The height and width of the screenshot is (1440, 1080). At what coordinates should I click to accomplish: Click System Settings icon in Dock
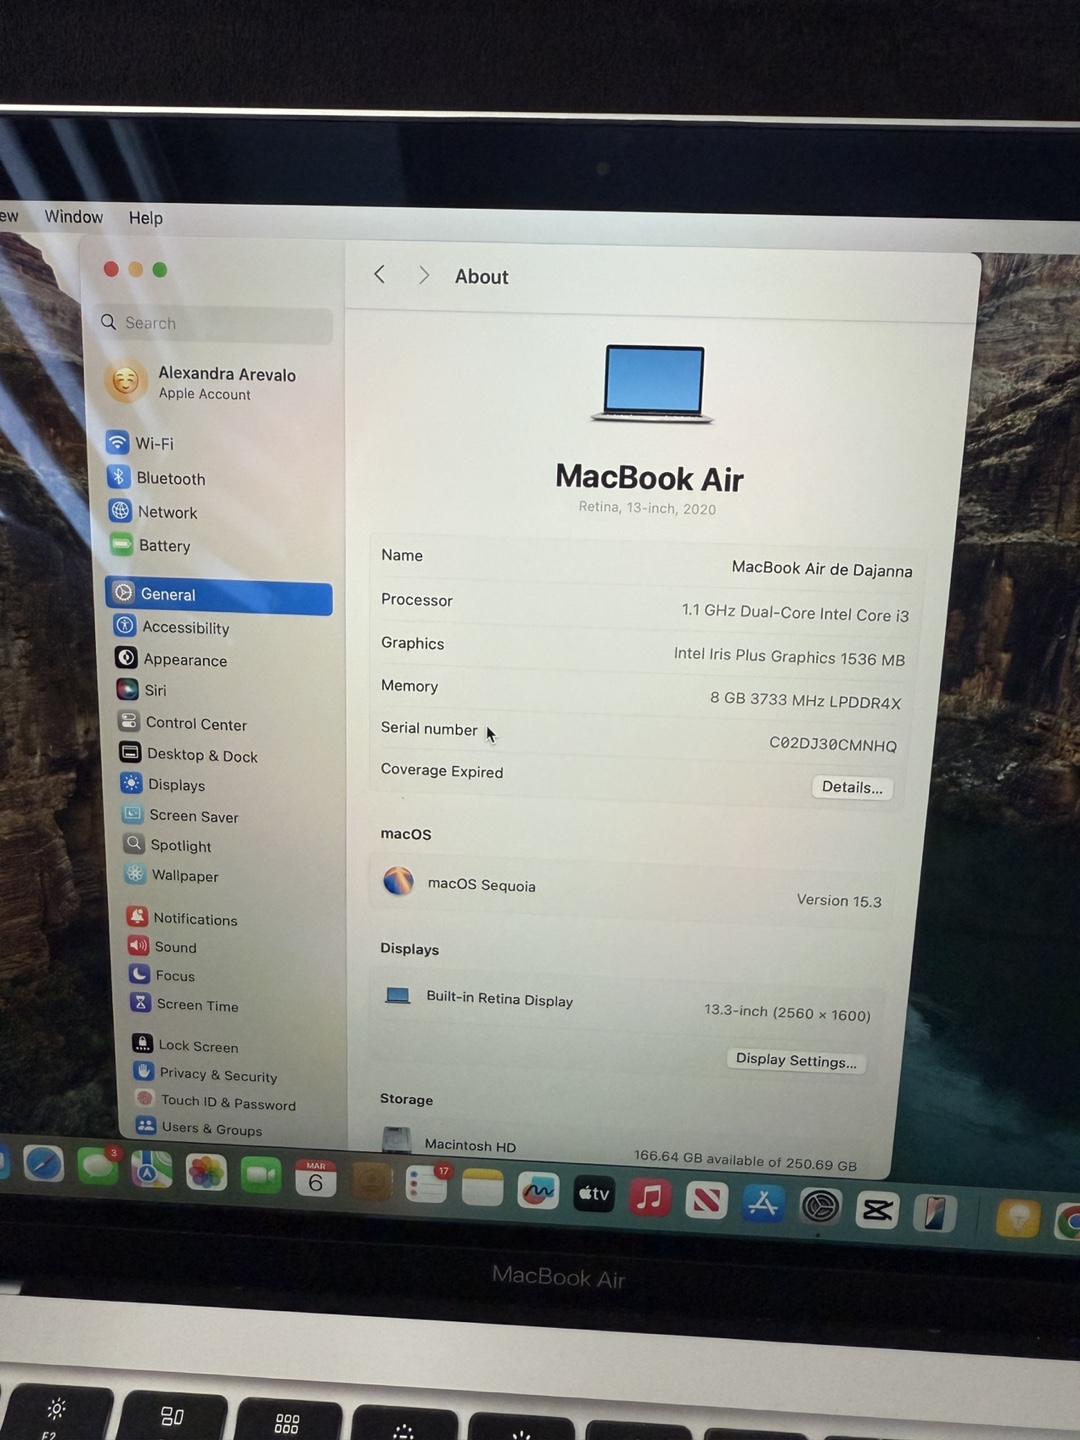pos(820,1206)
